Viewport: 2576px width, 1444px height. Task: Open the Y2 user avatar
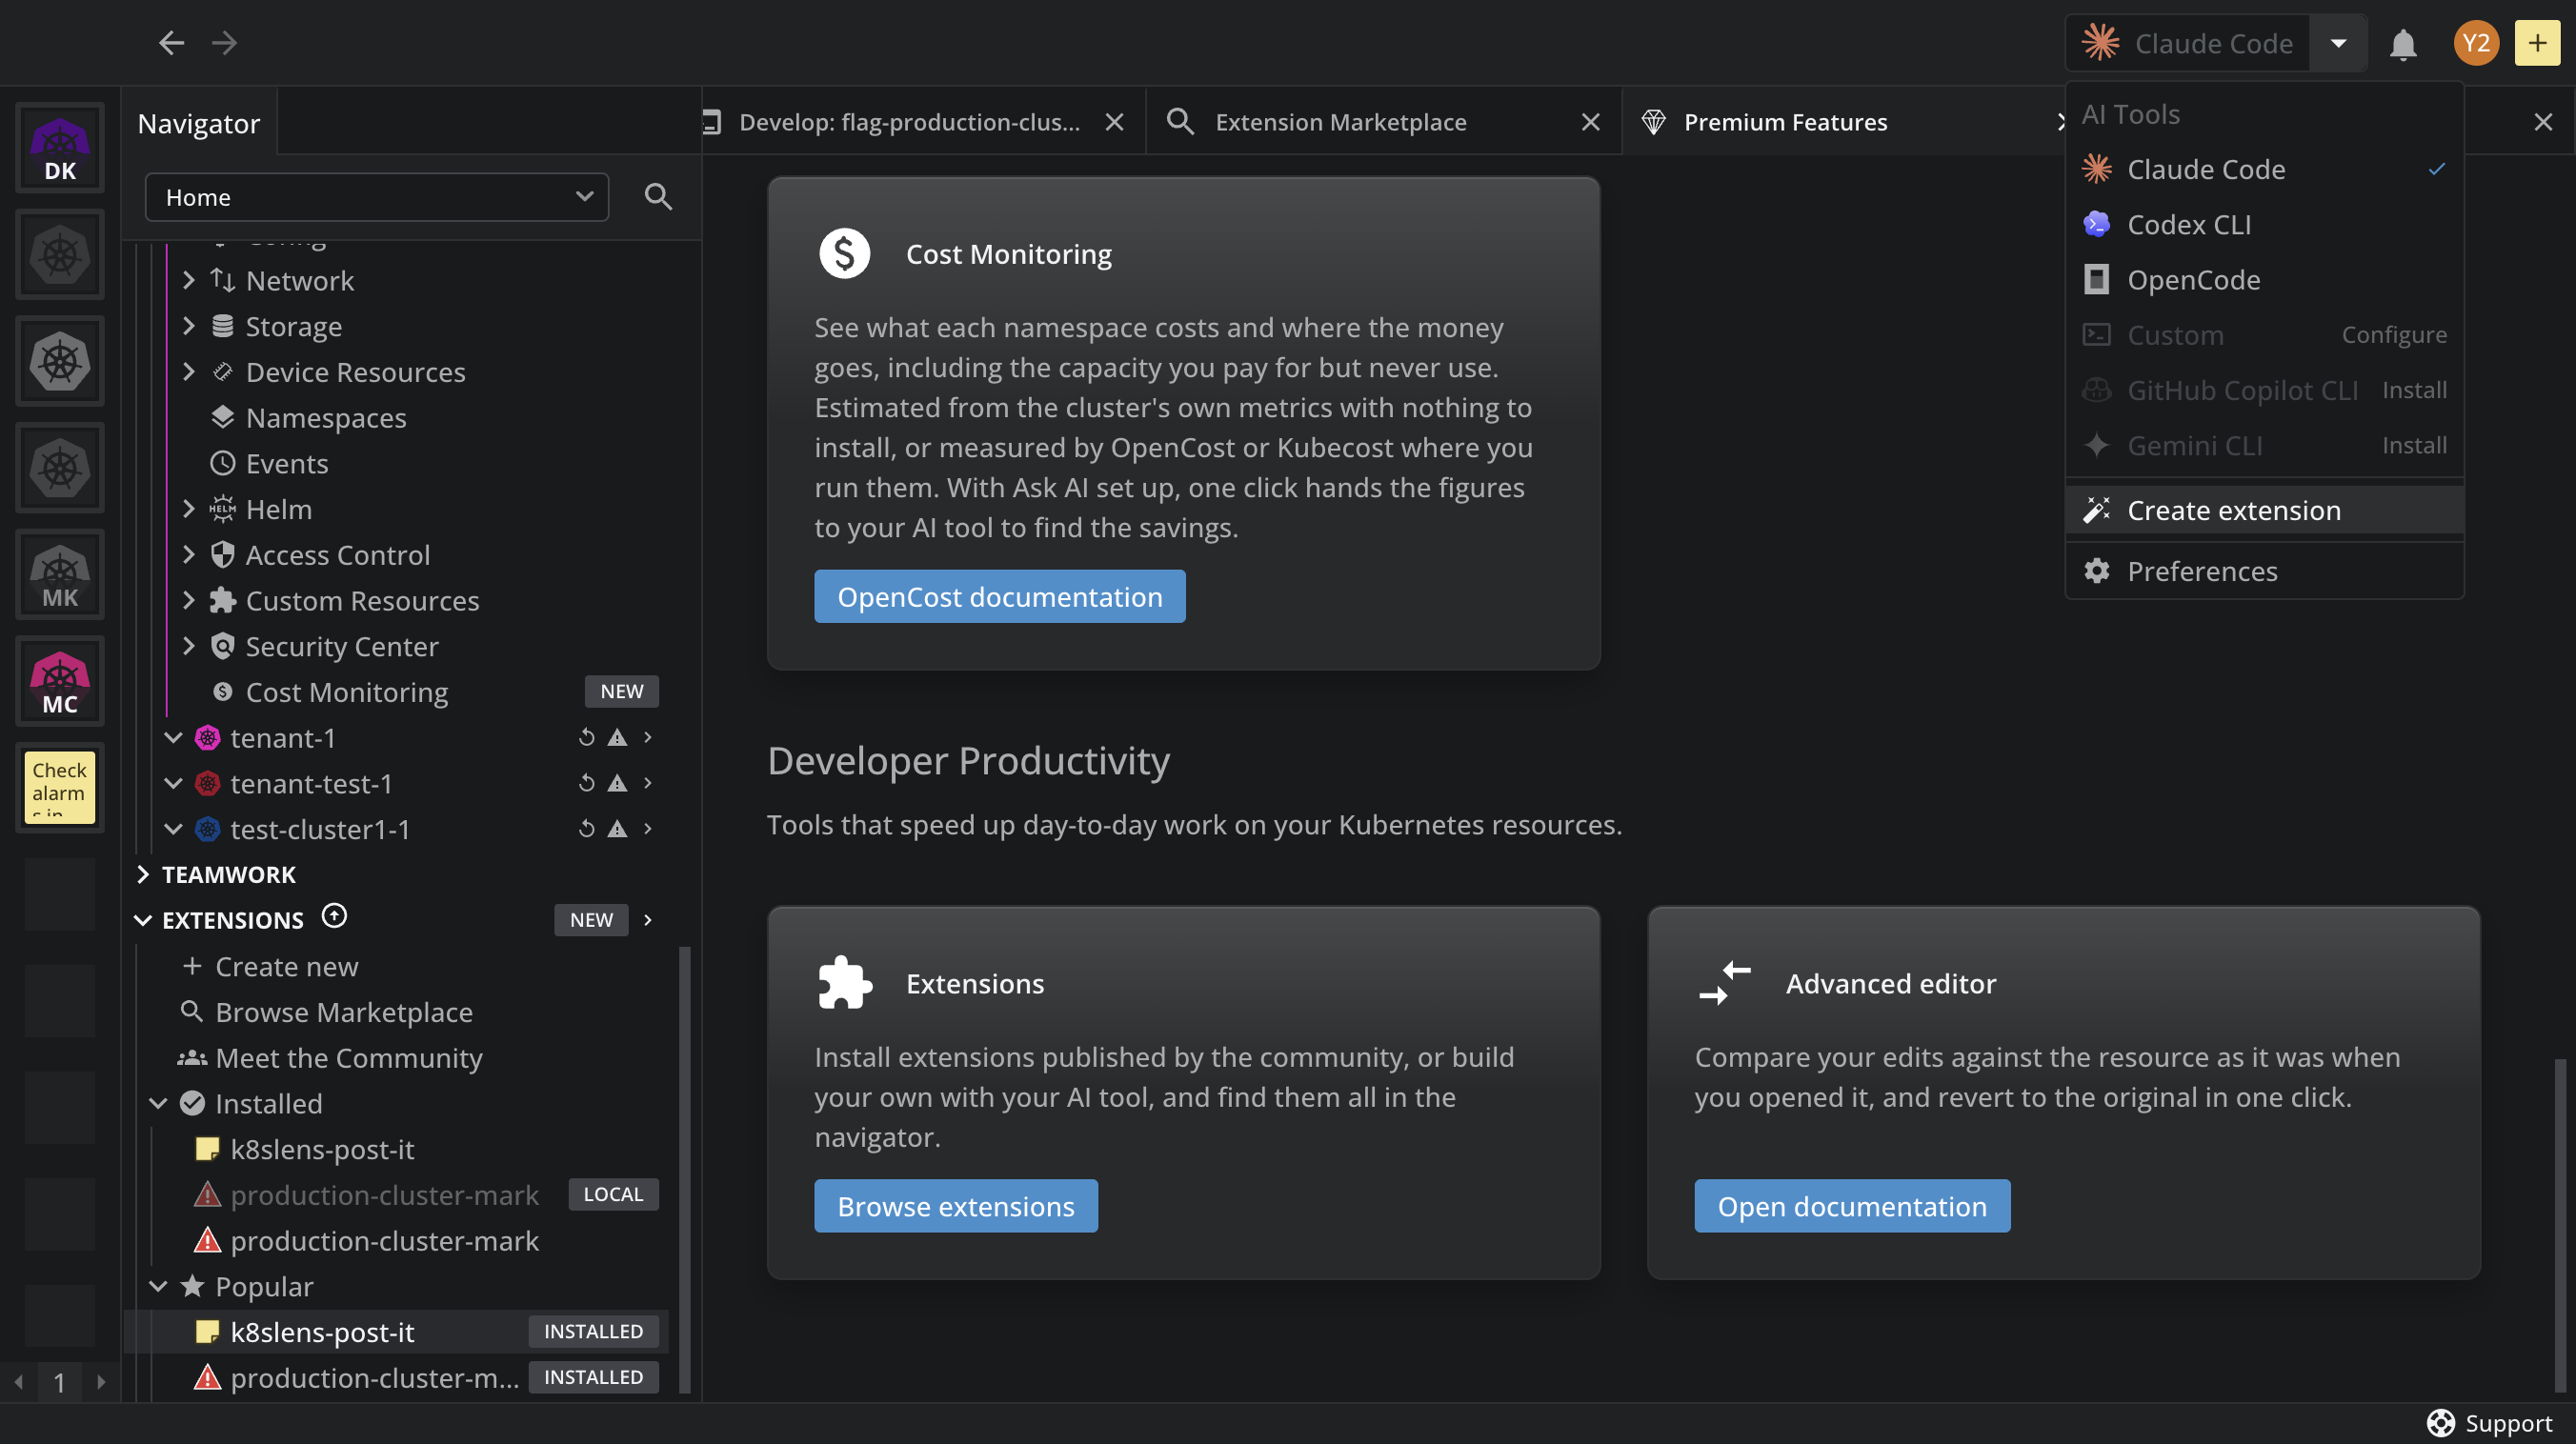(2475, 43)
